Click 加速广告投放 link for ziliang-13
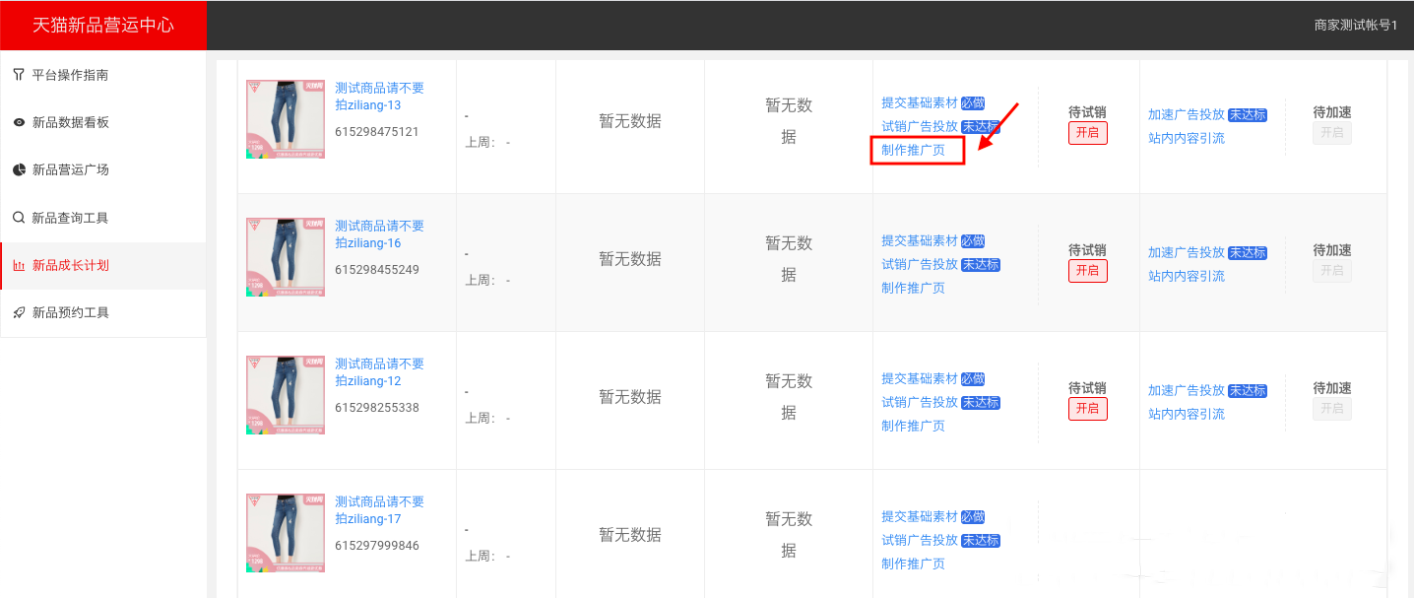The height and width of the screenshot is (598, 1414). click(1186, 115)
